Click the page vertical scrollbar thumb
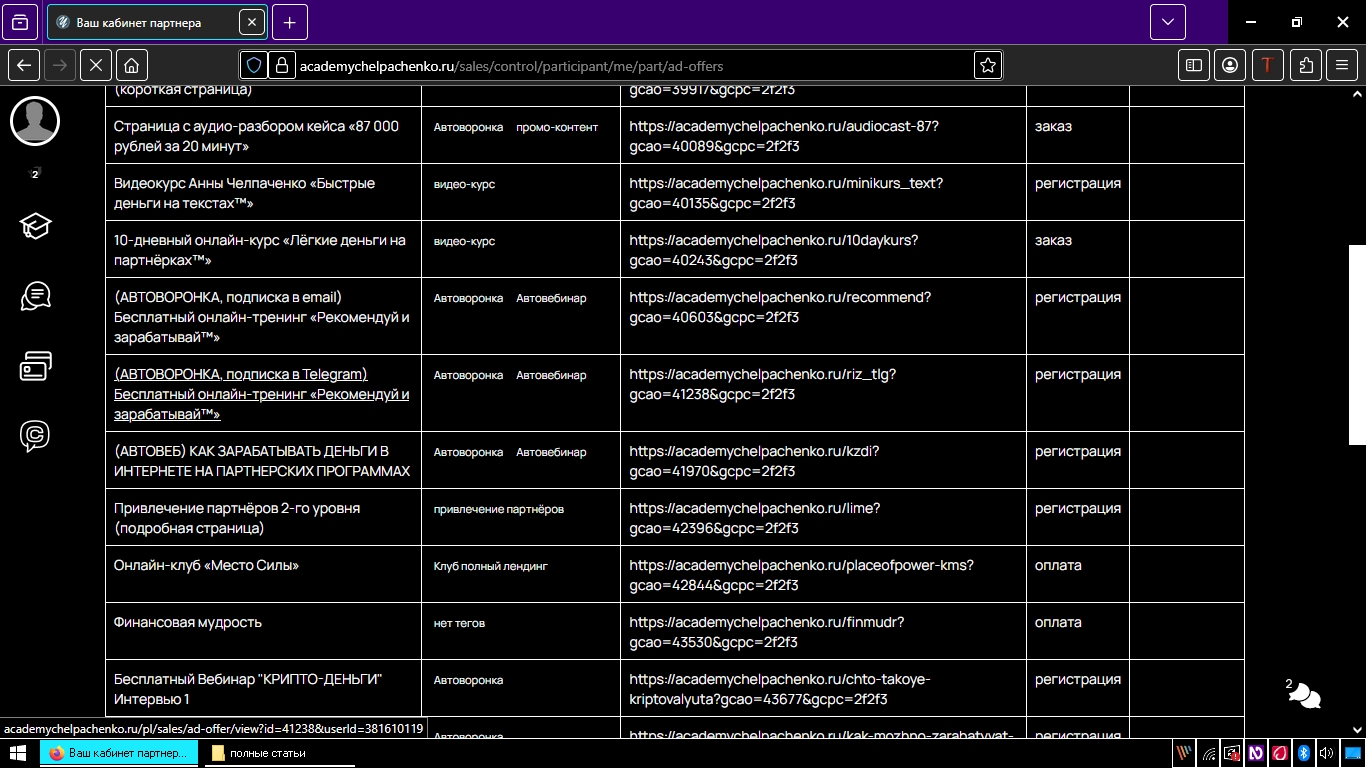 1357,345
